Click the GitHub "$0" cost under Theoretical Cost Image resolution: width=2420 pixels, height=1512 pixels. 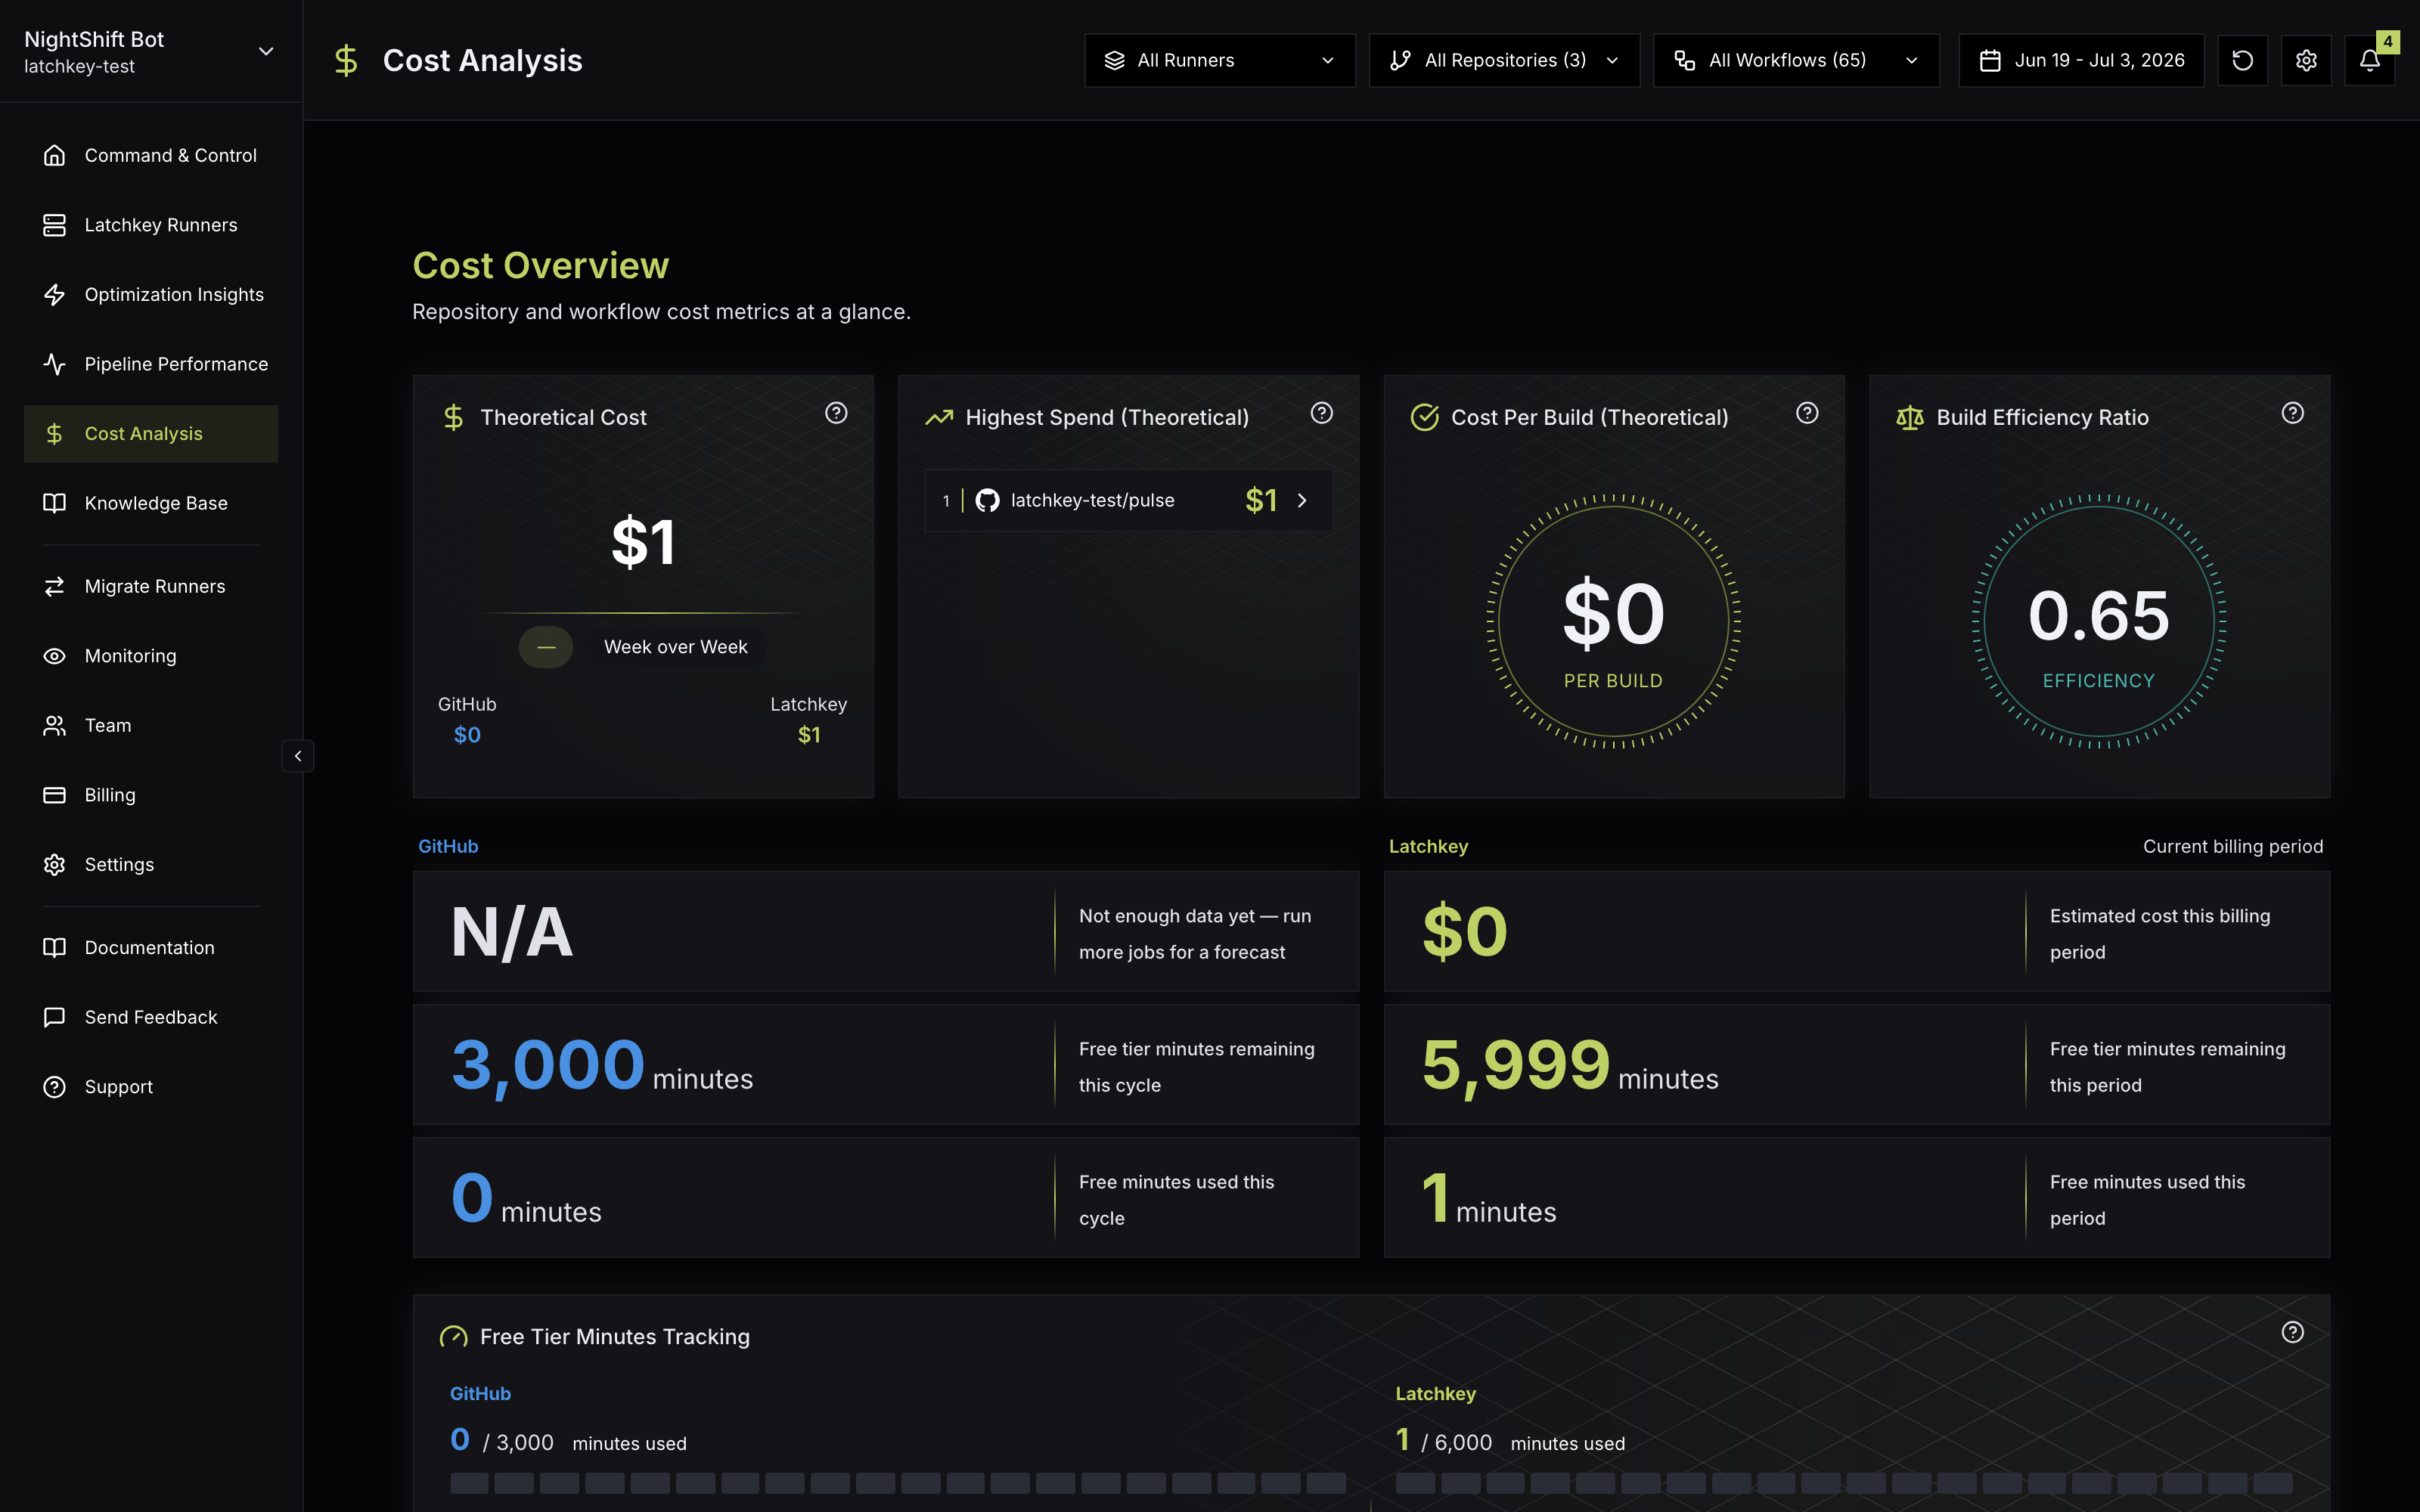[467, 735]
